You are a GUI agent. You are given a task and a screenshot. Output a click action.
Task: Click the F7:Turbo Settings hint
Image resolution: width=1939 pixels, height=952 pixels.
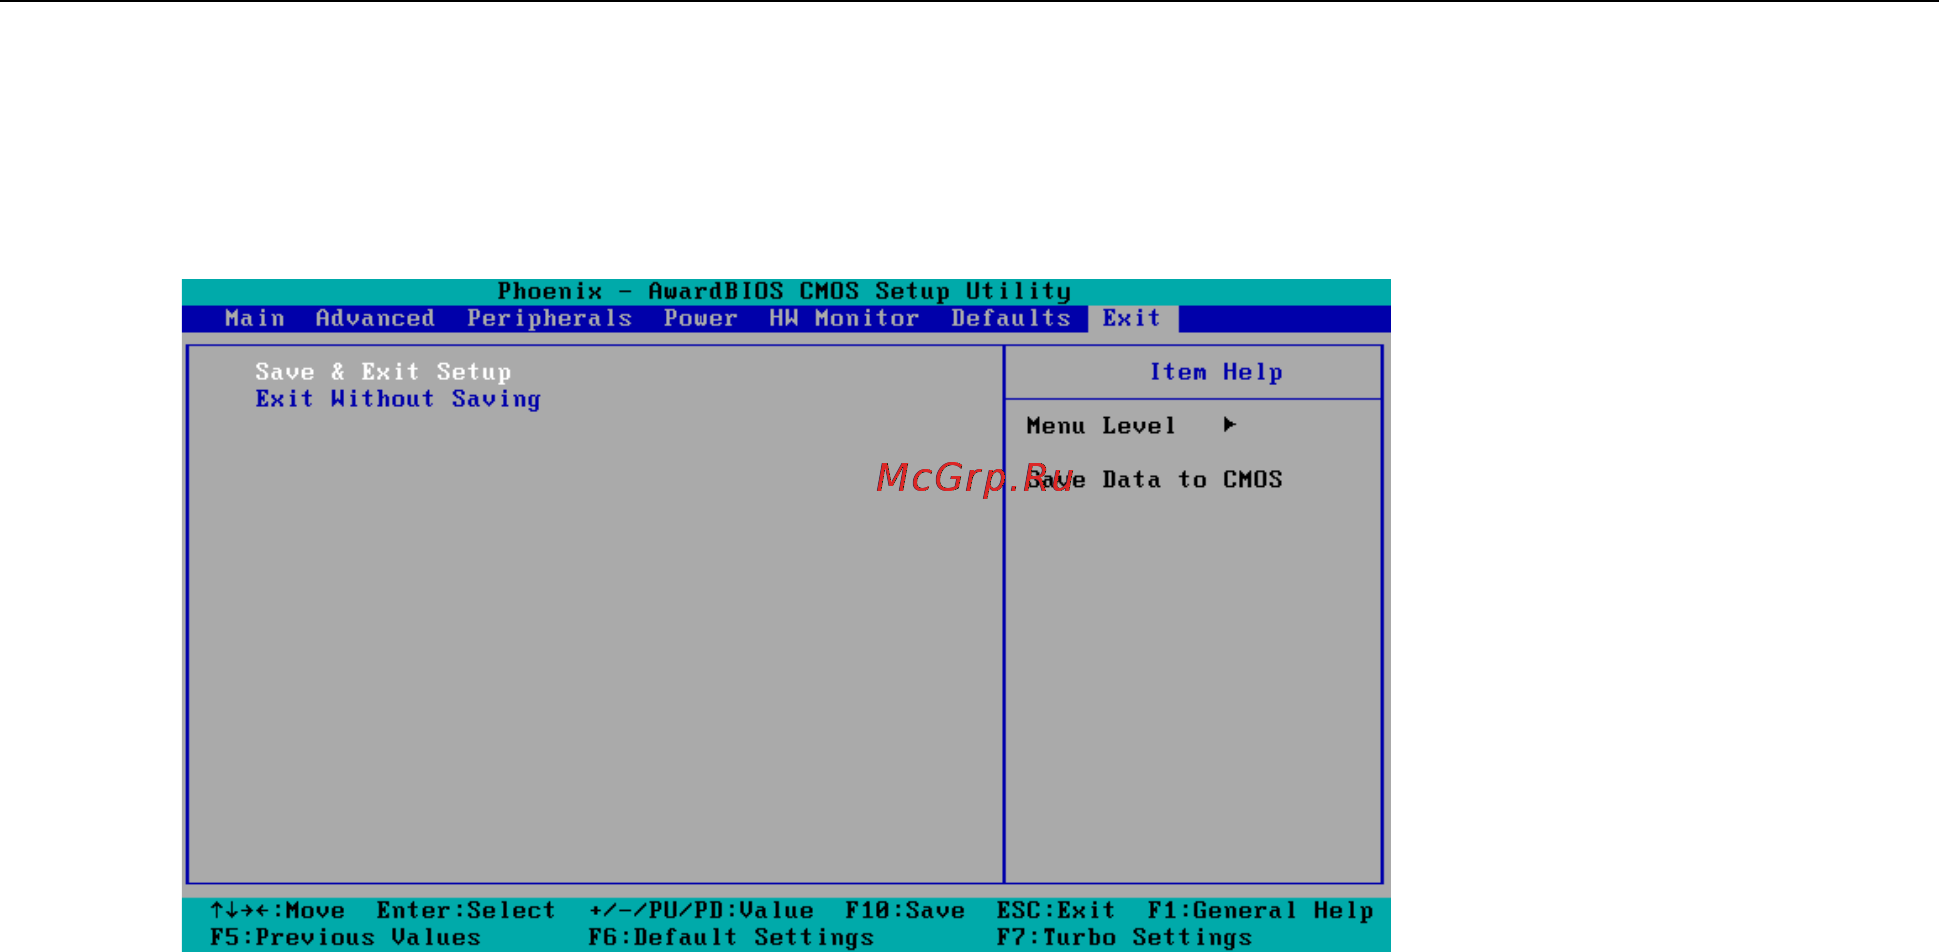pyautogui.click(x=1124, y=937)
